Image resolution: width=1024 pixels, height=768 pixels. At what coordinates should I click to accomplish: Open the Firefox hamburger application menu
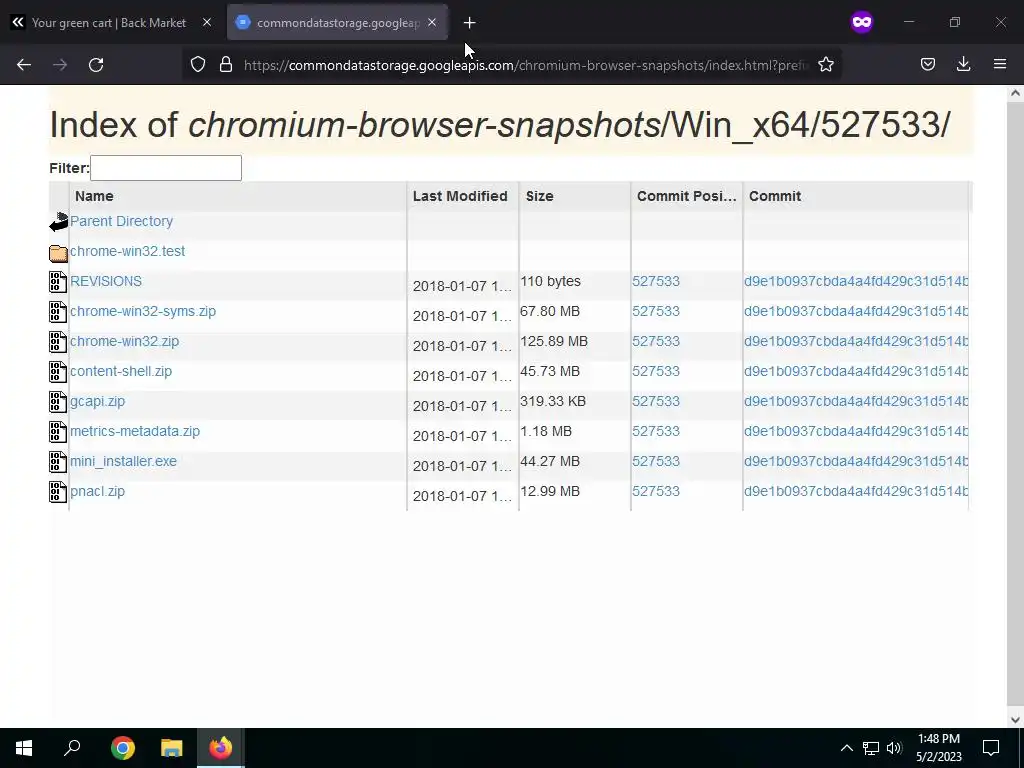click(1000, 64)
